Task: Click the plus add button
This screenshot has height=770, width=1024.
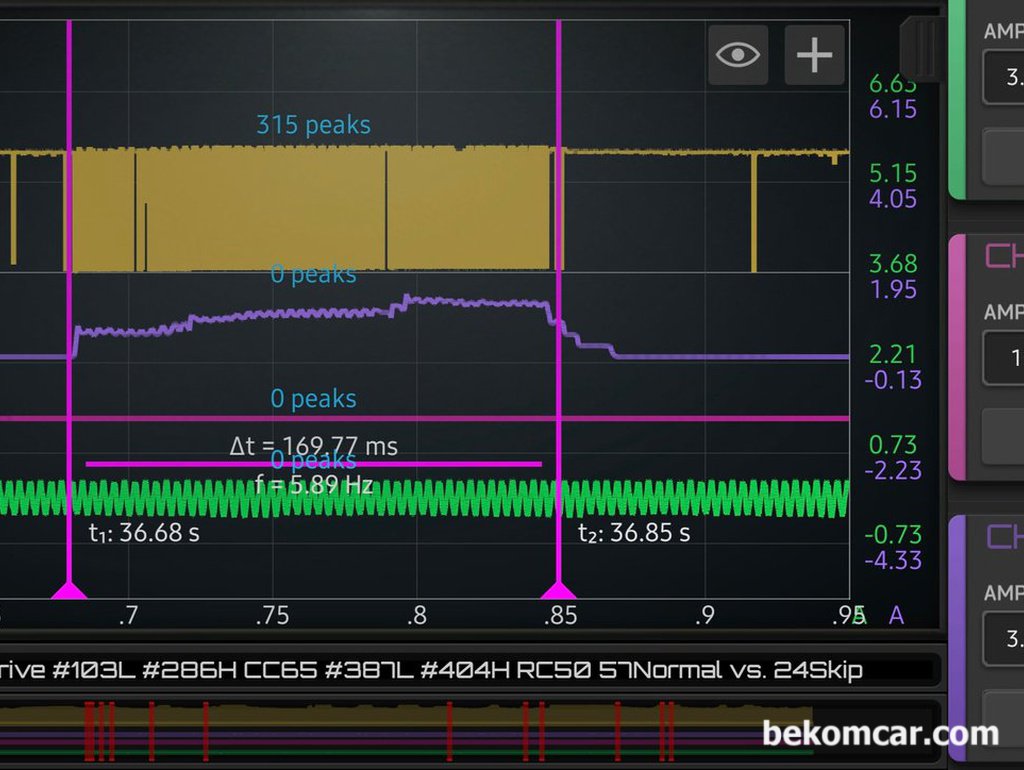Action: pos(814,55)
